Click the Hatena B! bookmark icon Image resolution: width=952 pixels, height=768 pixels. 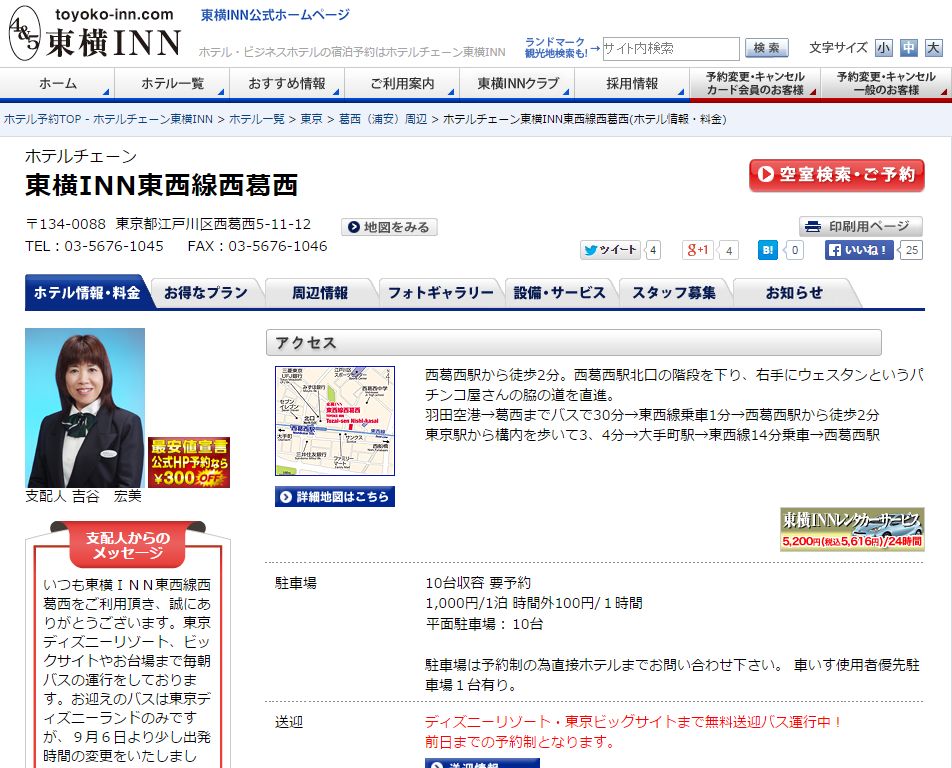(x=768, y=250)
